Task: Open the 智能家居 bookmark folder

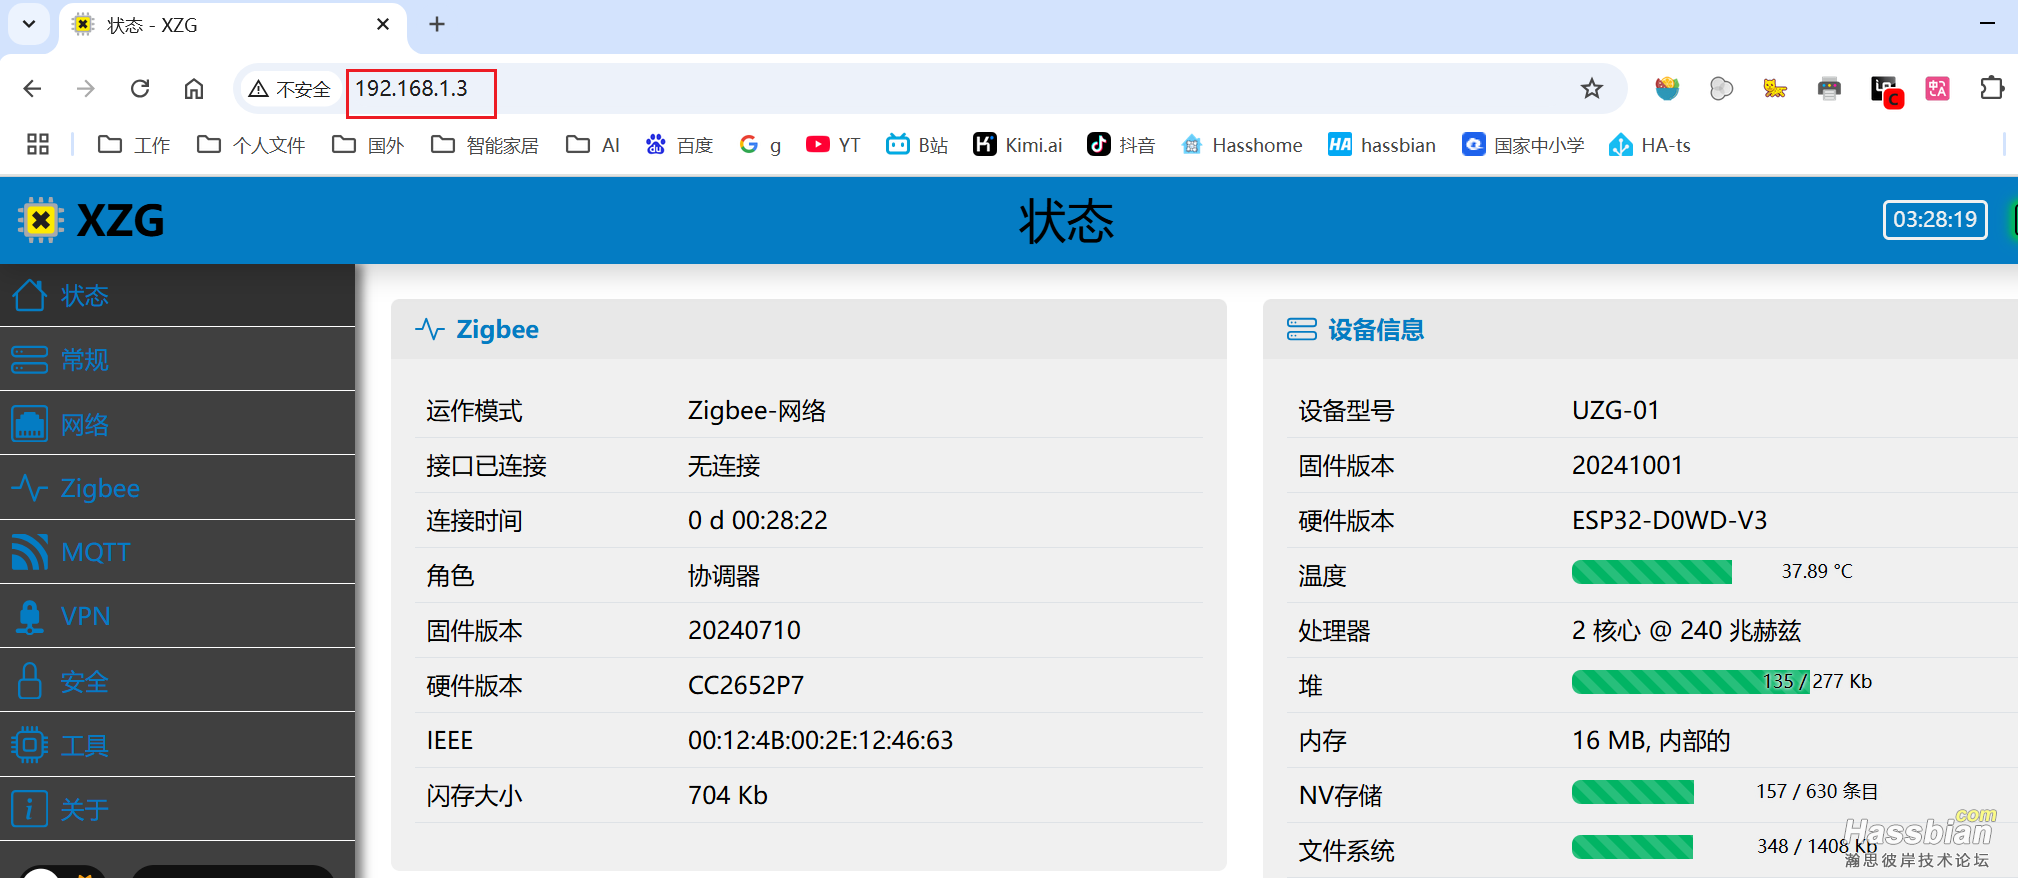Action: tap(485, 145)
